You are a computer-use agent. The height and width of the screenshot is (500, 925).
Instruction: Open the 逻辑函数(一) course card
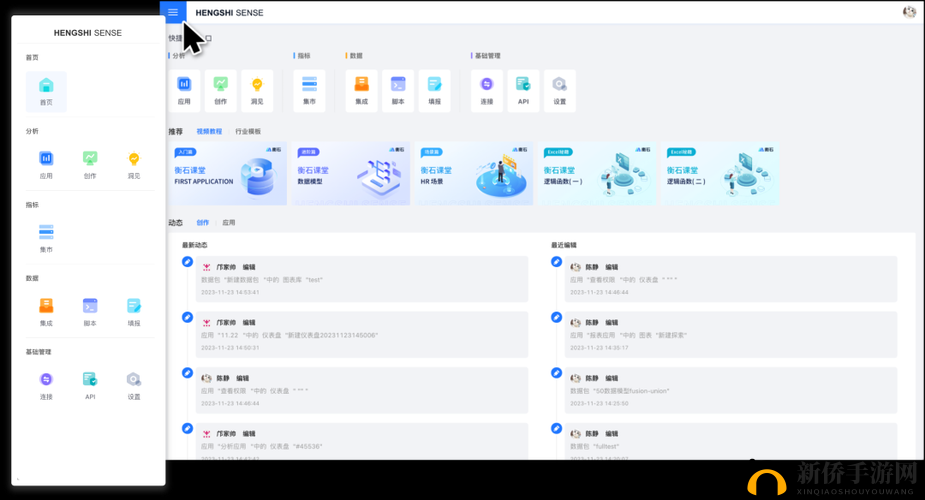pos(596,173)
